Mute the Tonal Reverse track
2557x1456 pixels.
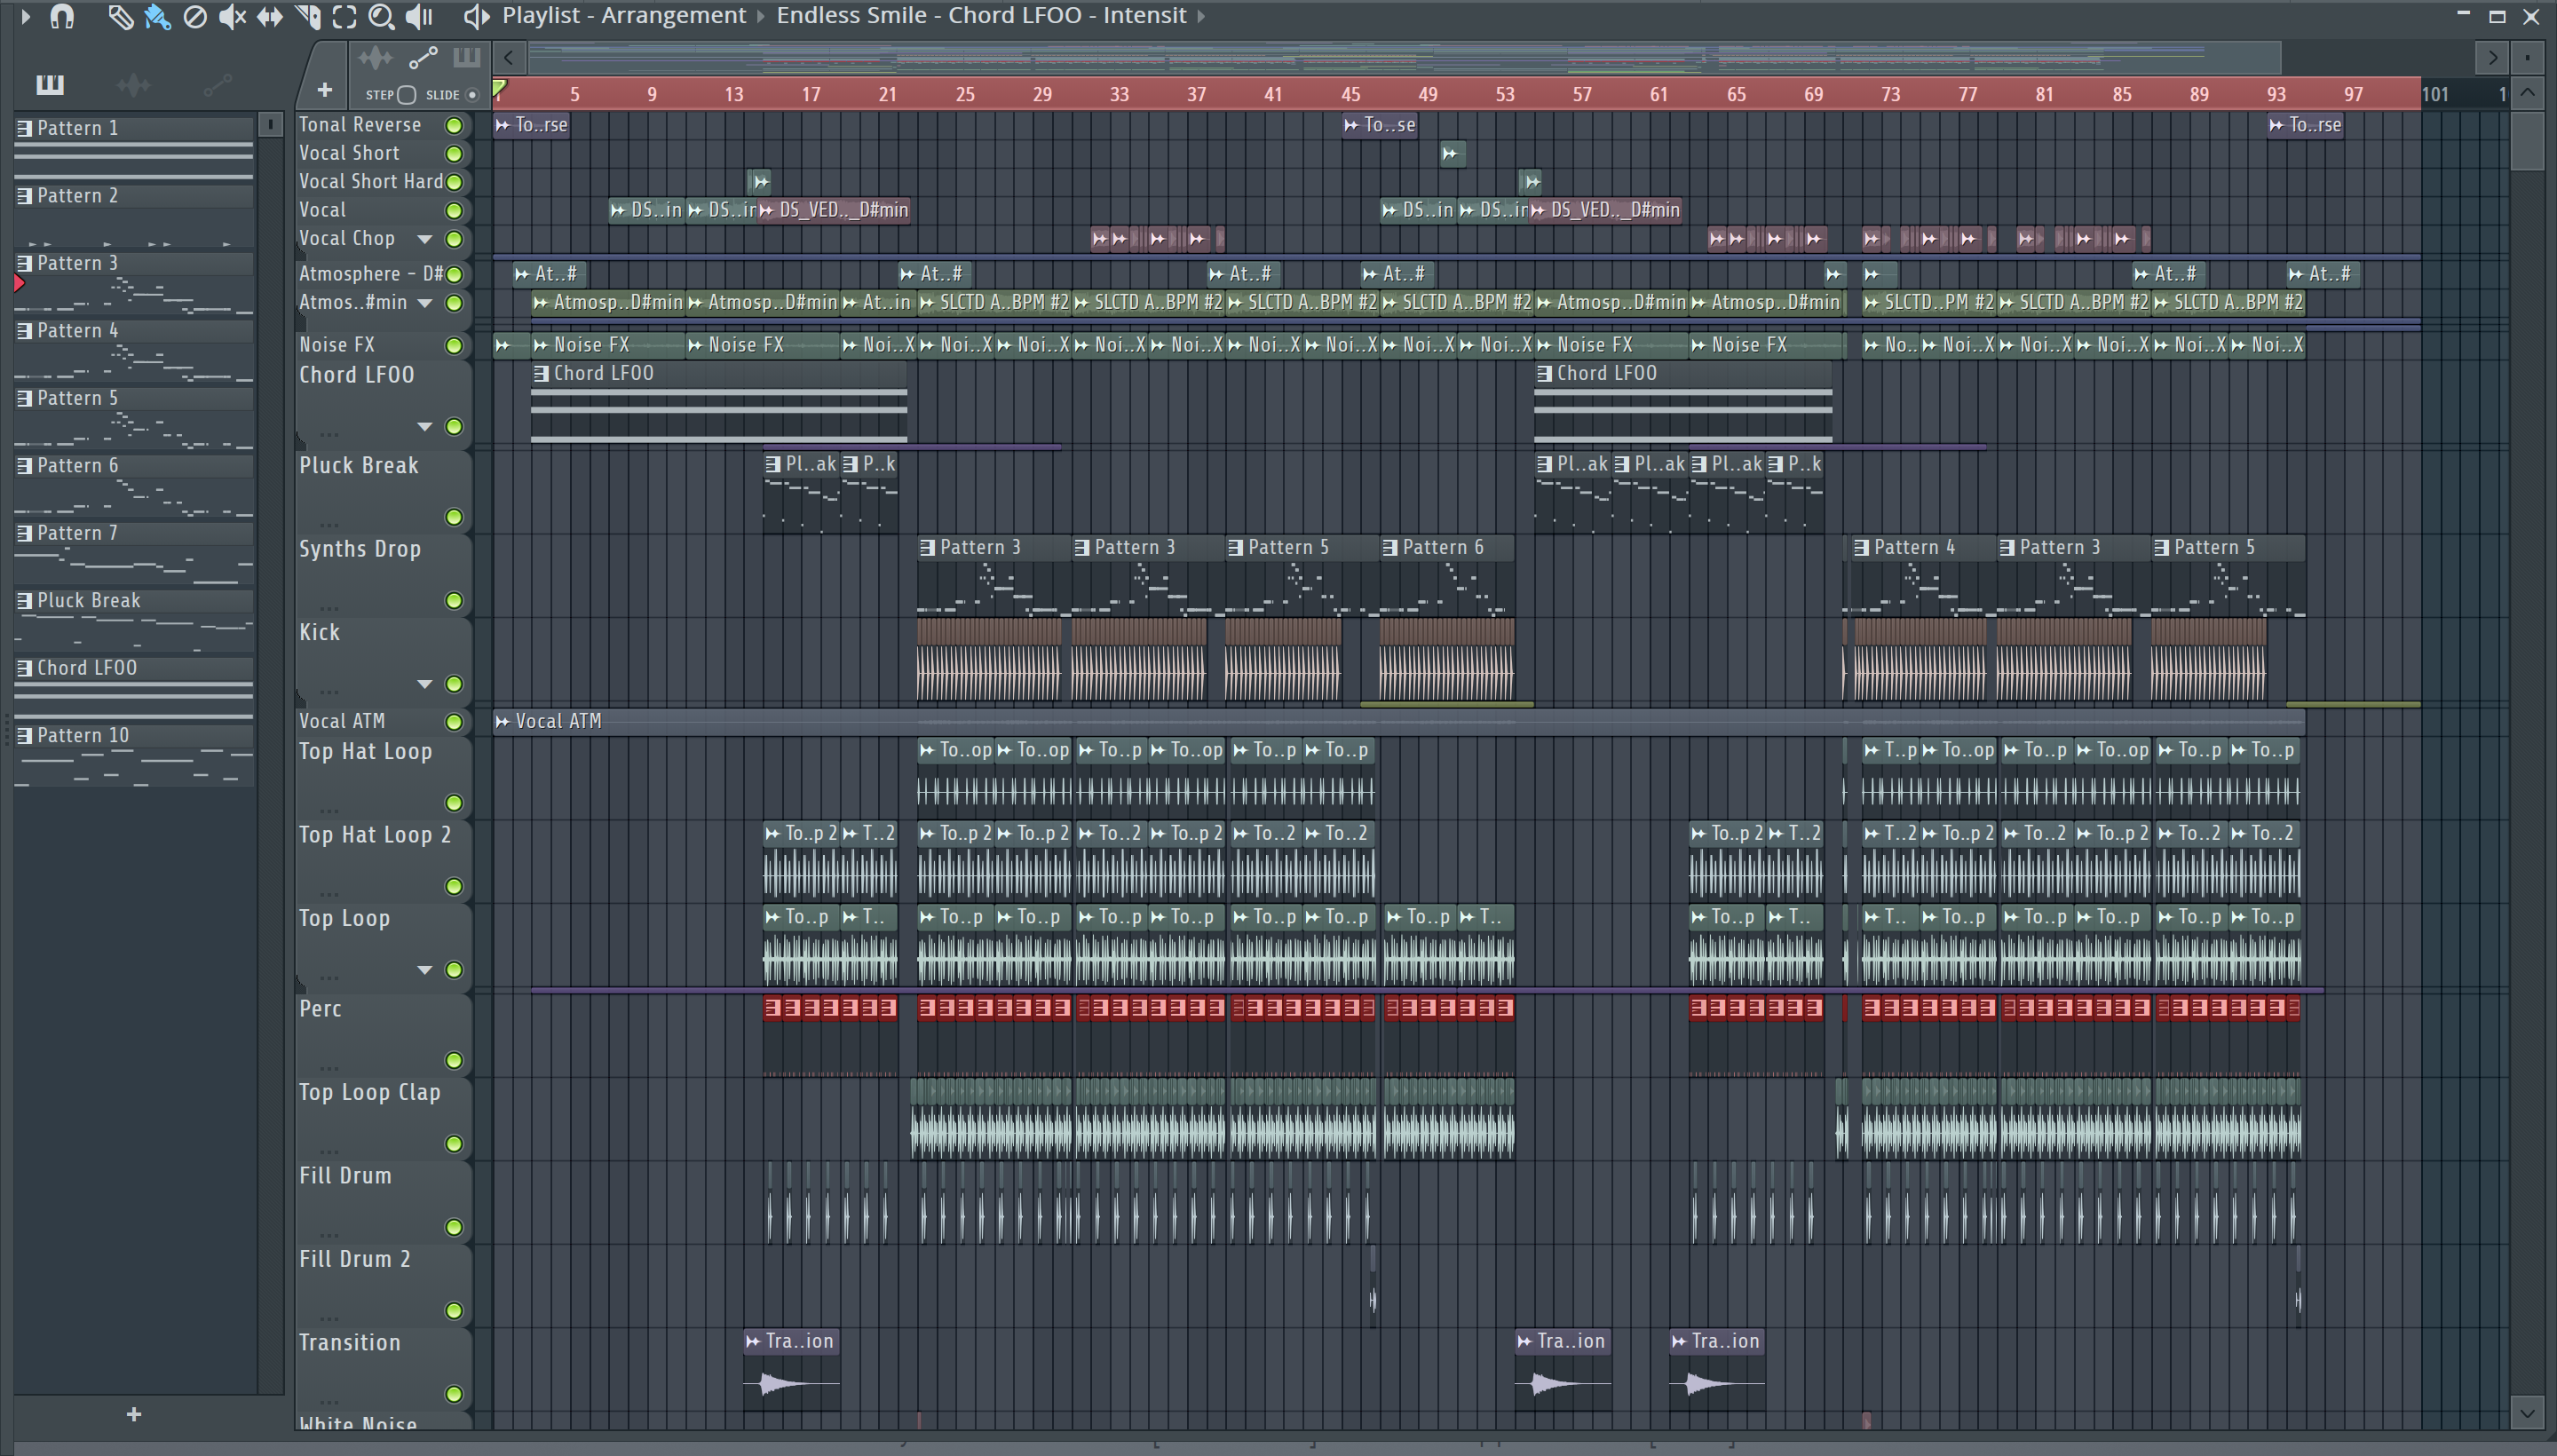point(454,126)
